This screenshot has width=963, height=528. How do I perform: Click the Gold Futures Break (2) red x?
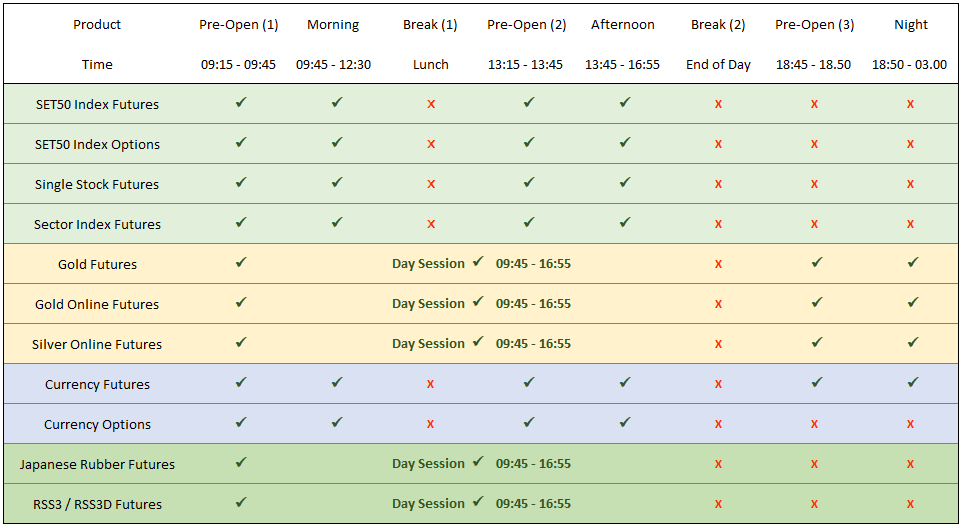(718, 264)
